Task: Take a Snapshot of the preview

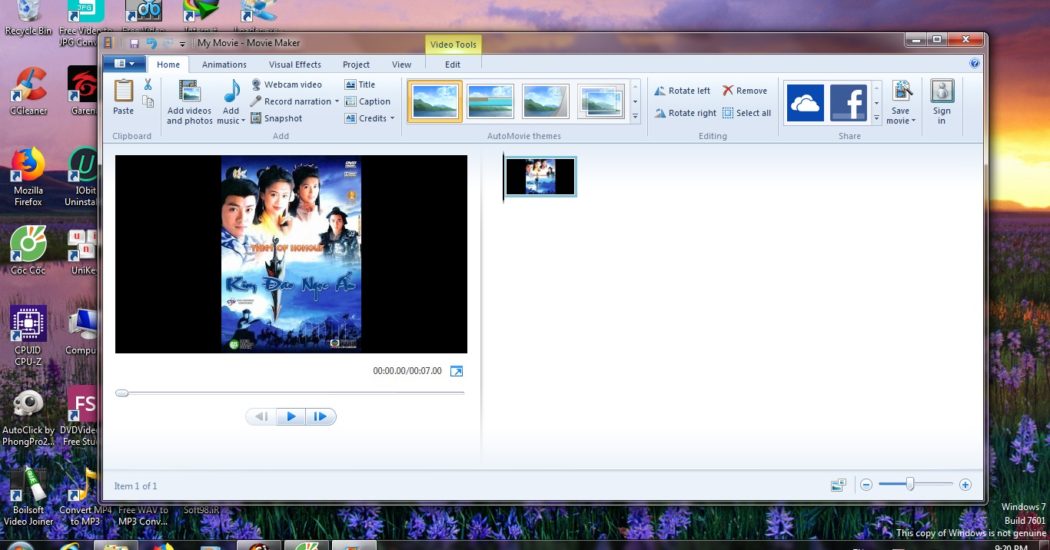Action: click(276, 118)
